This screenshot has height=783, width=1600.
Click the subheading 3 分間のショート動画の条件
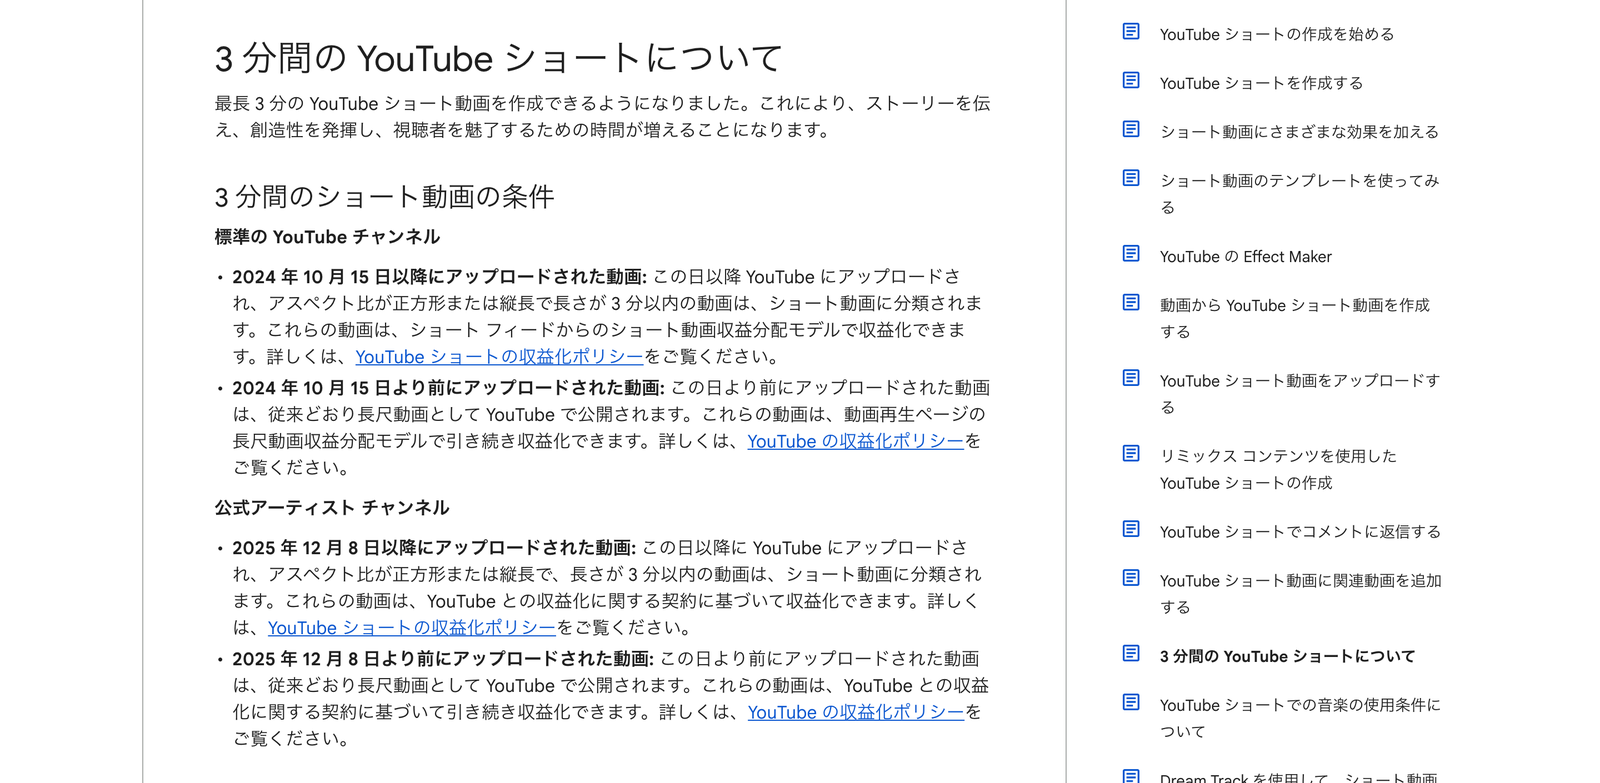click(x=384, y=197)
